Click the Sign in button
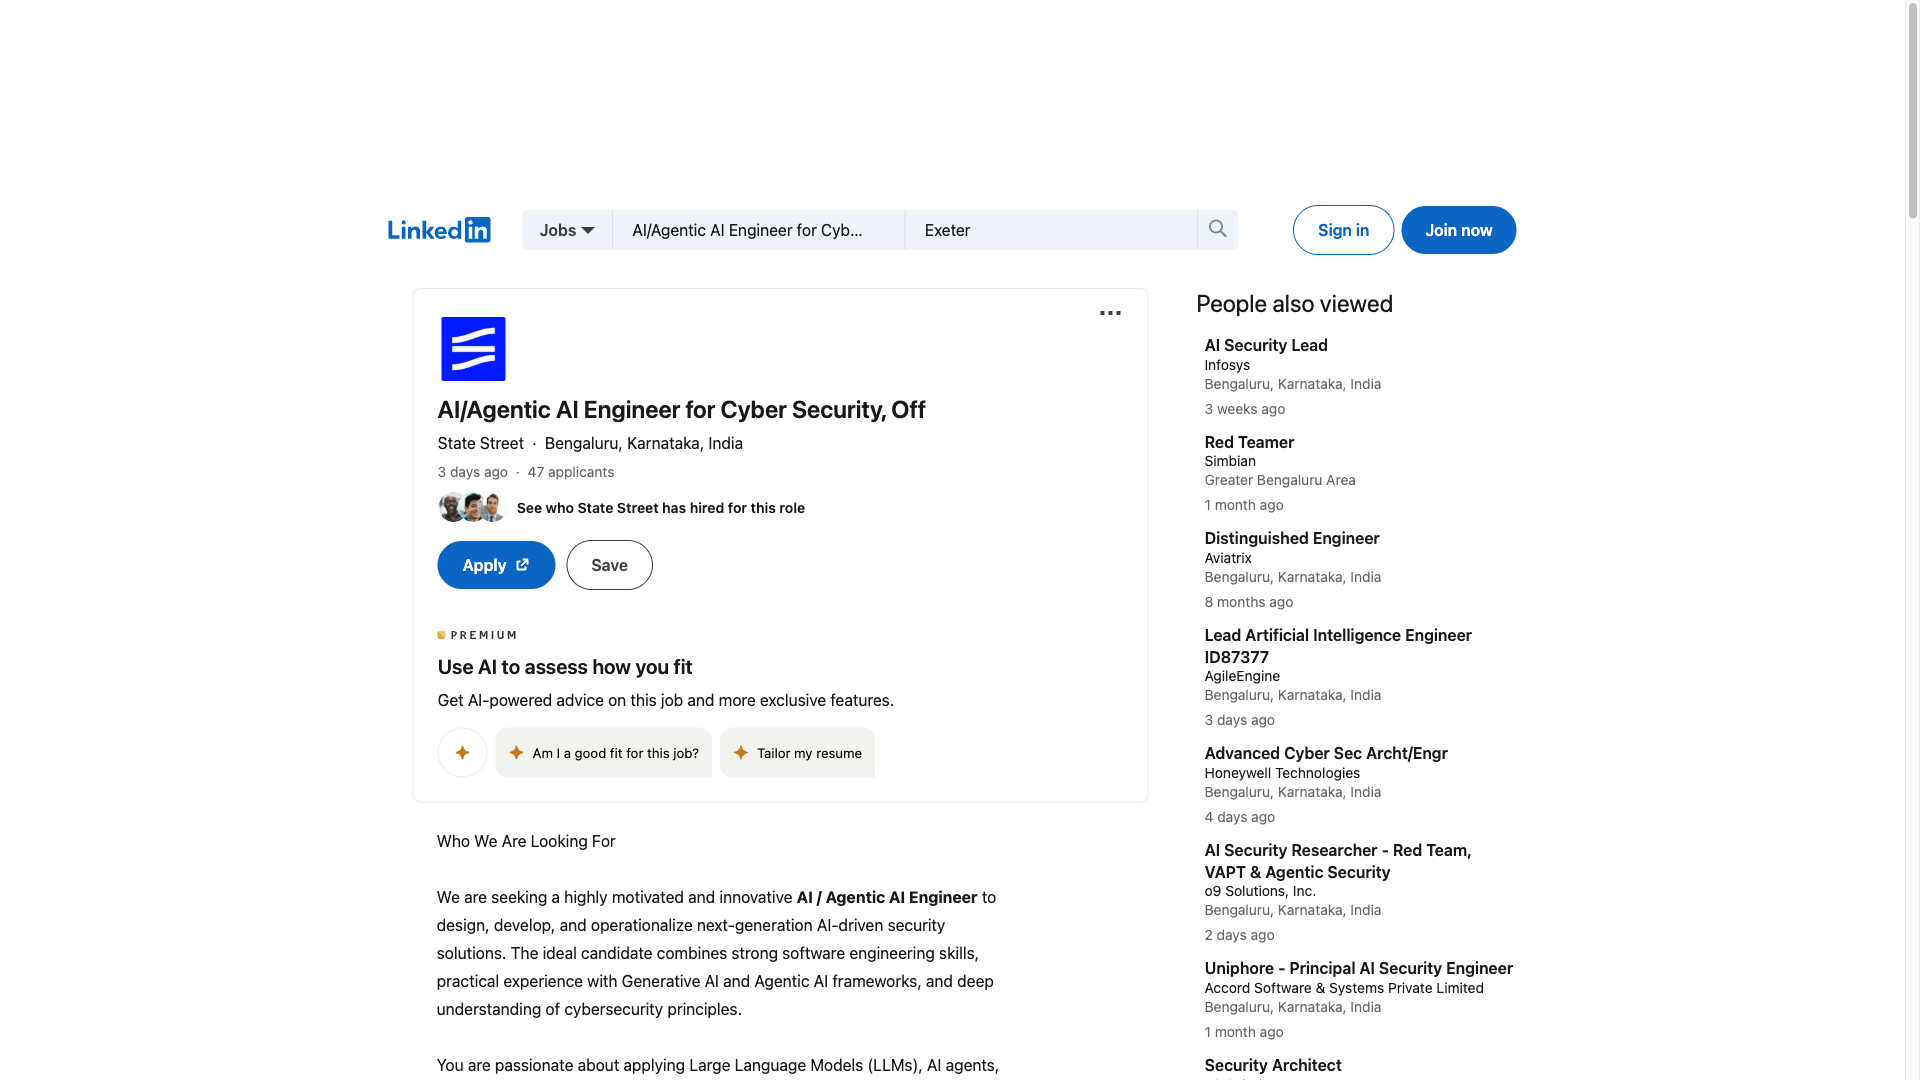This screenshot has width=1920, height=1080. [x=1343, y=230]
